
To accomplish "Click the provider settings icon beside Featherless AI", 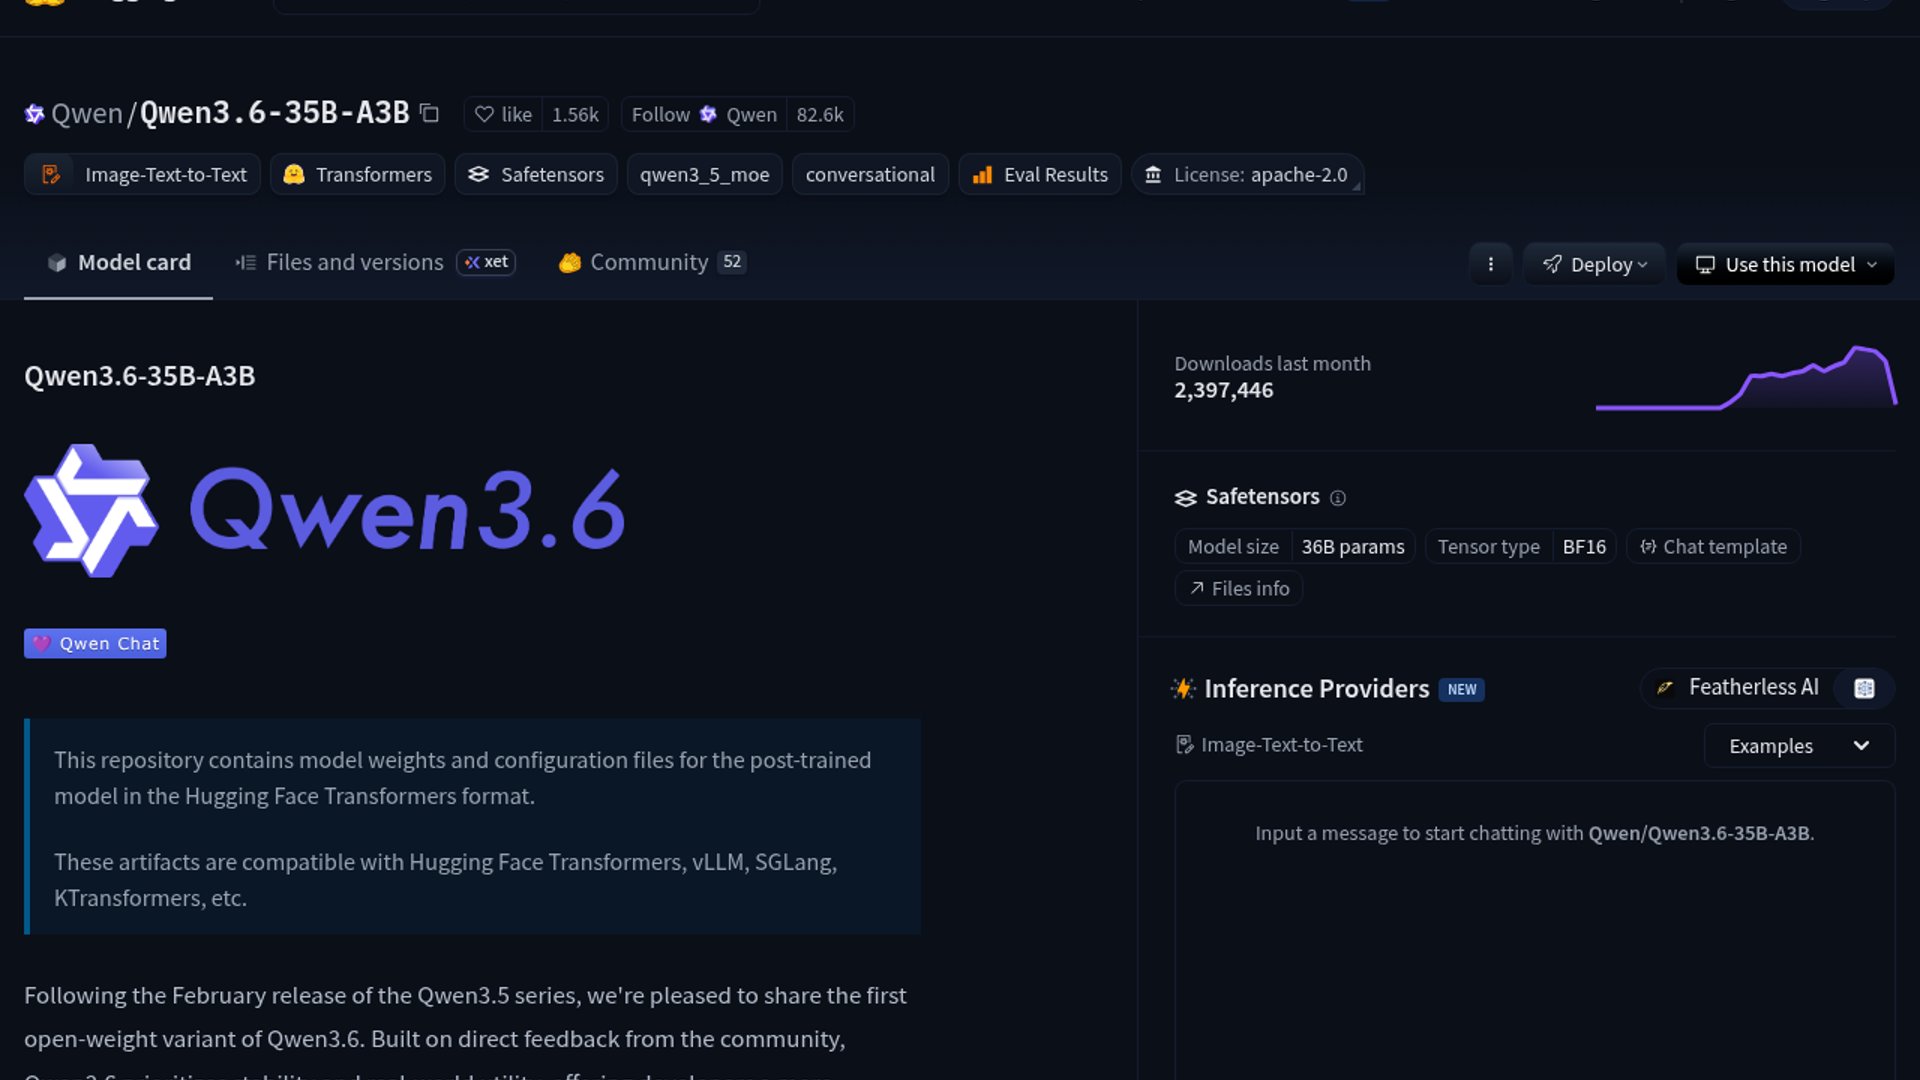I will (1864, 688).
